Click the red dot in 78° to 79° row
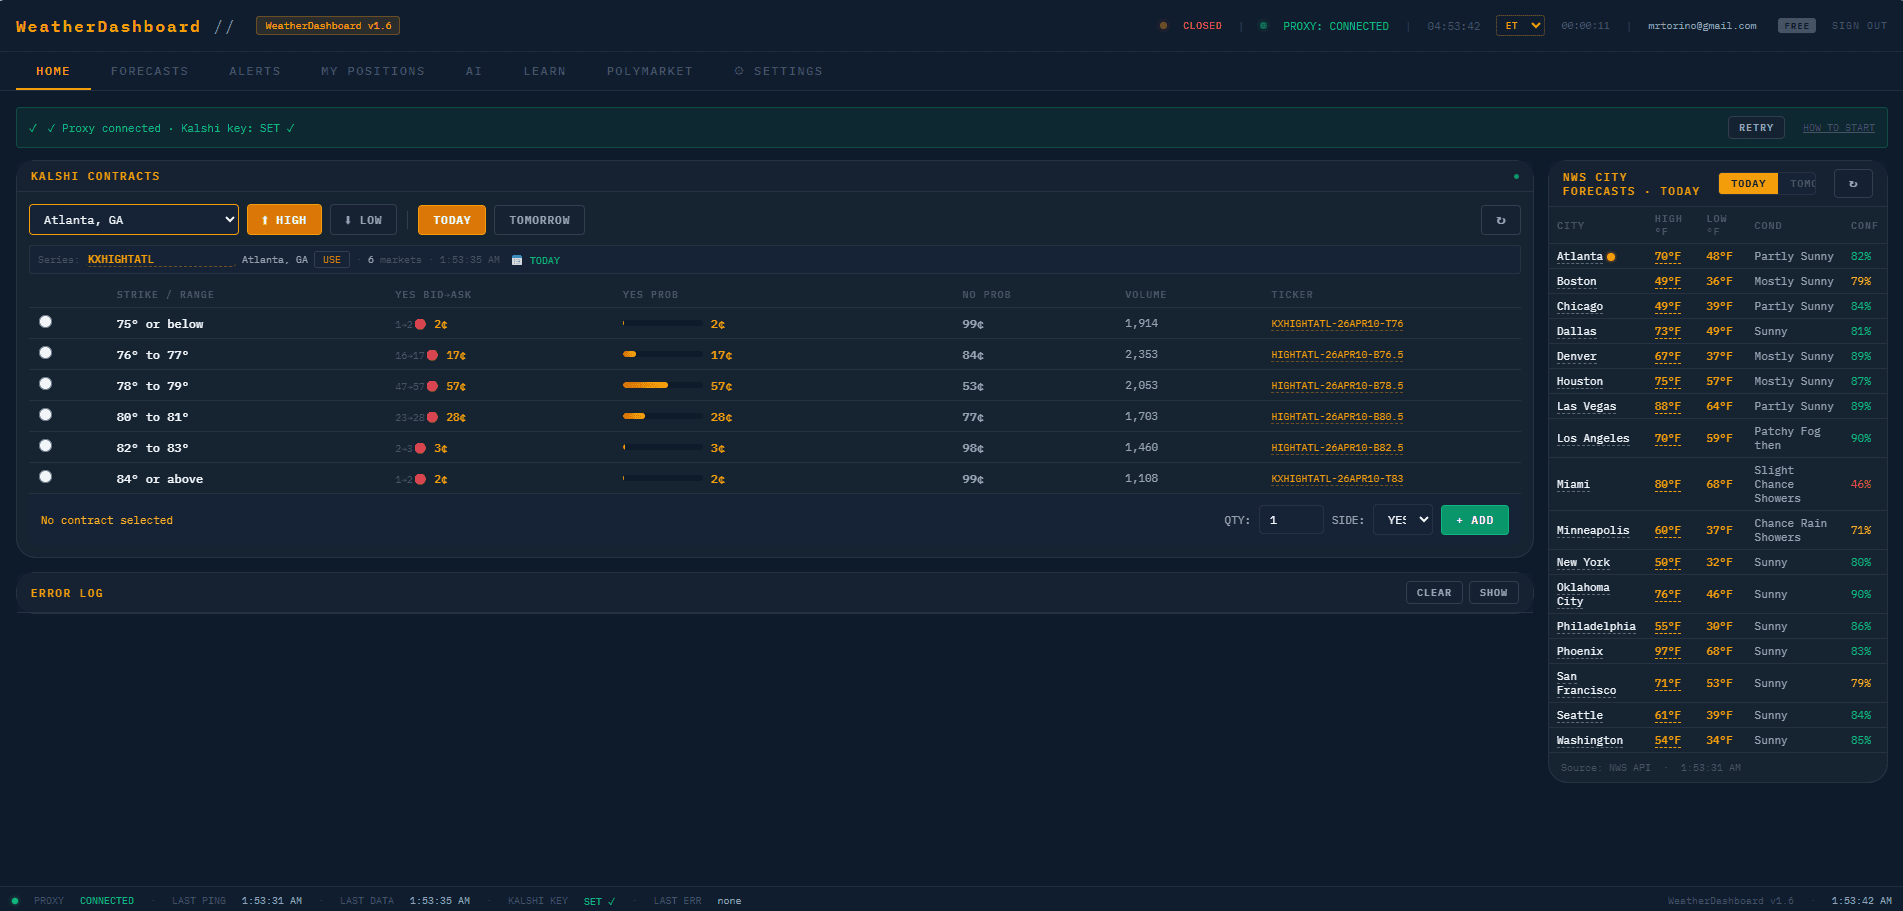The height and width of the screenshot is (911, 1903). click(432, 386)
